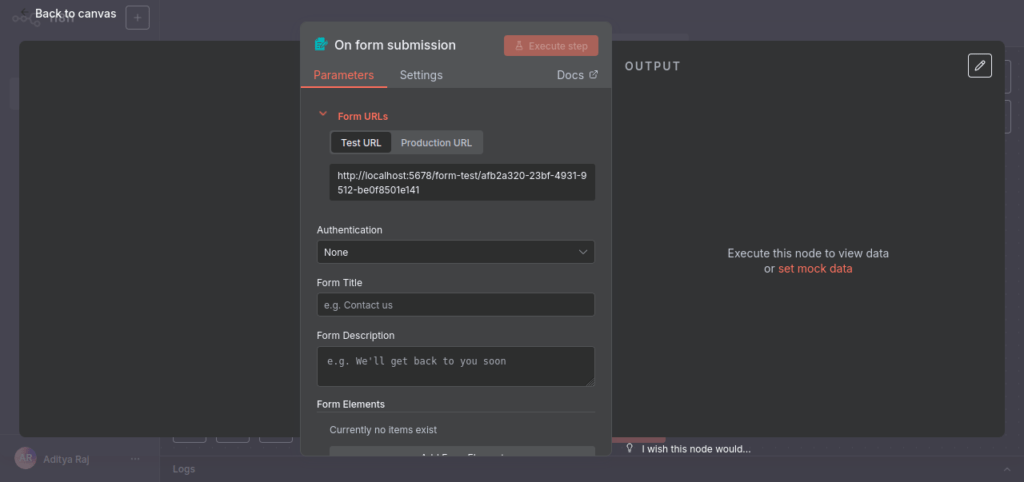
Task: Click the lightbulb 'I wish this node would' icon
Action: [x=629, y=449]
